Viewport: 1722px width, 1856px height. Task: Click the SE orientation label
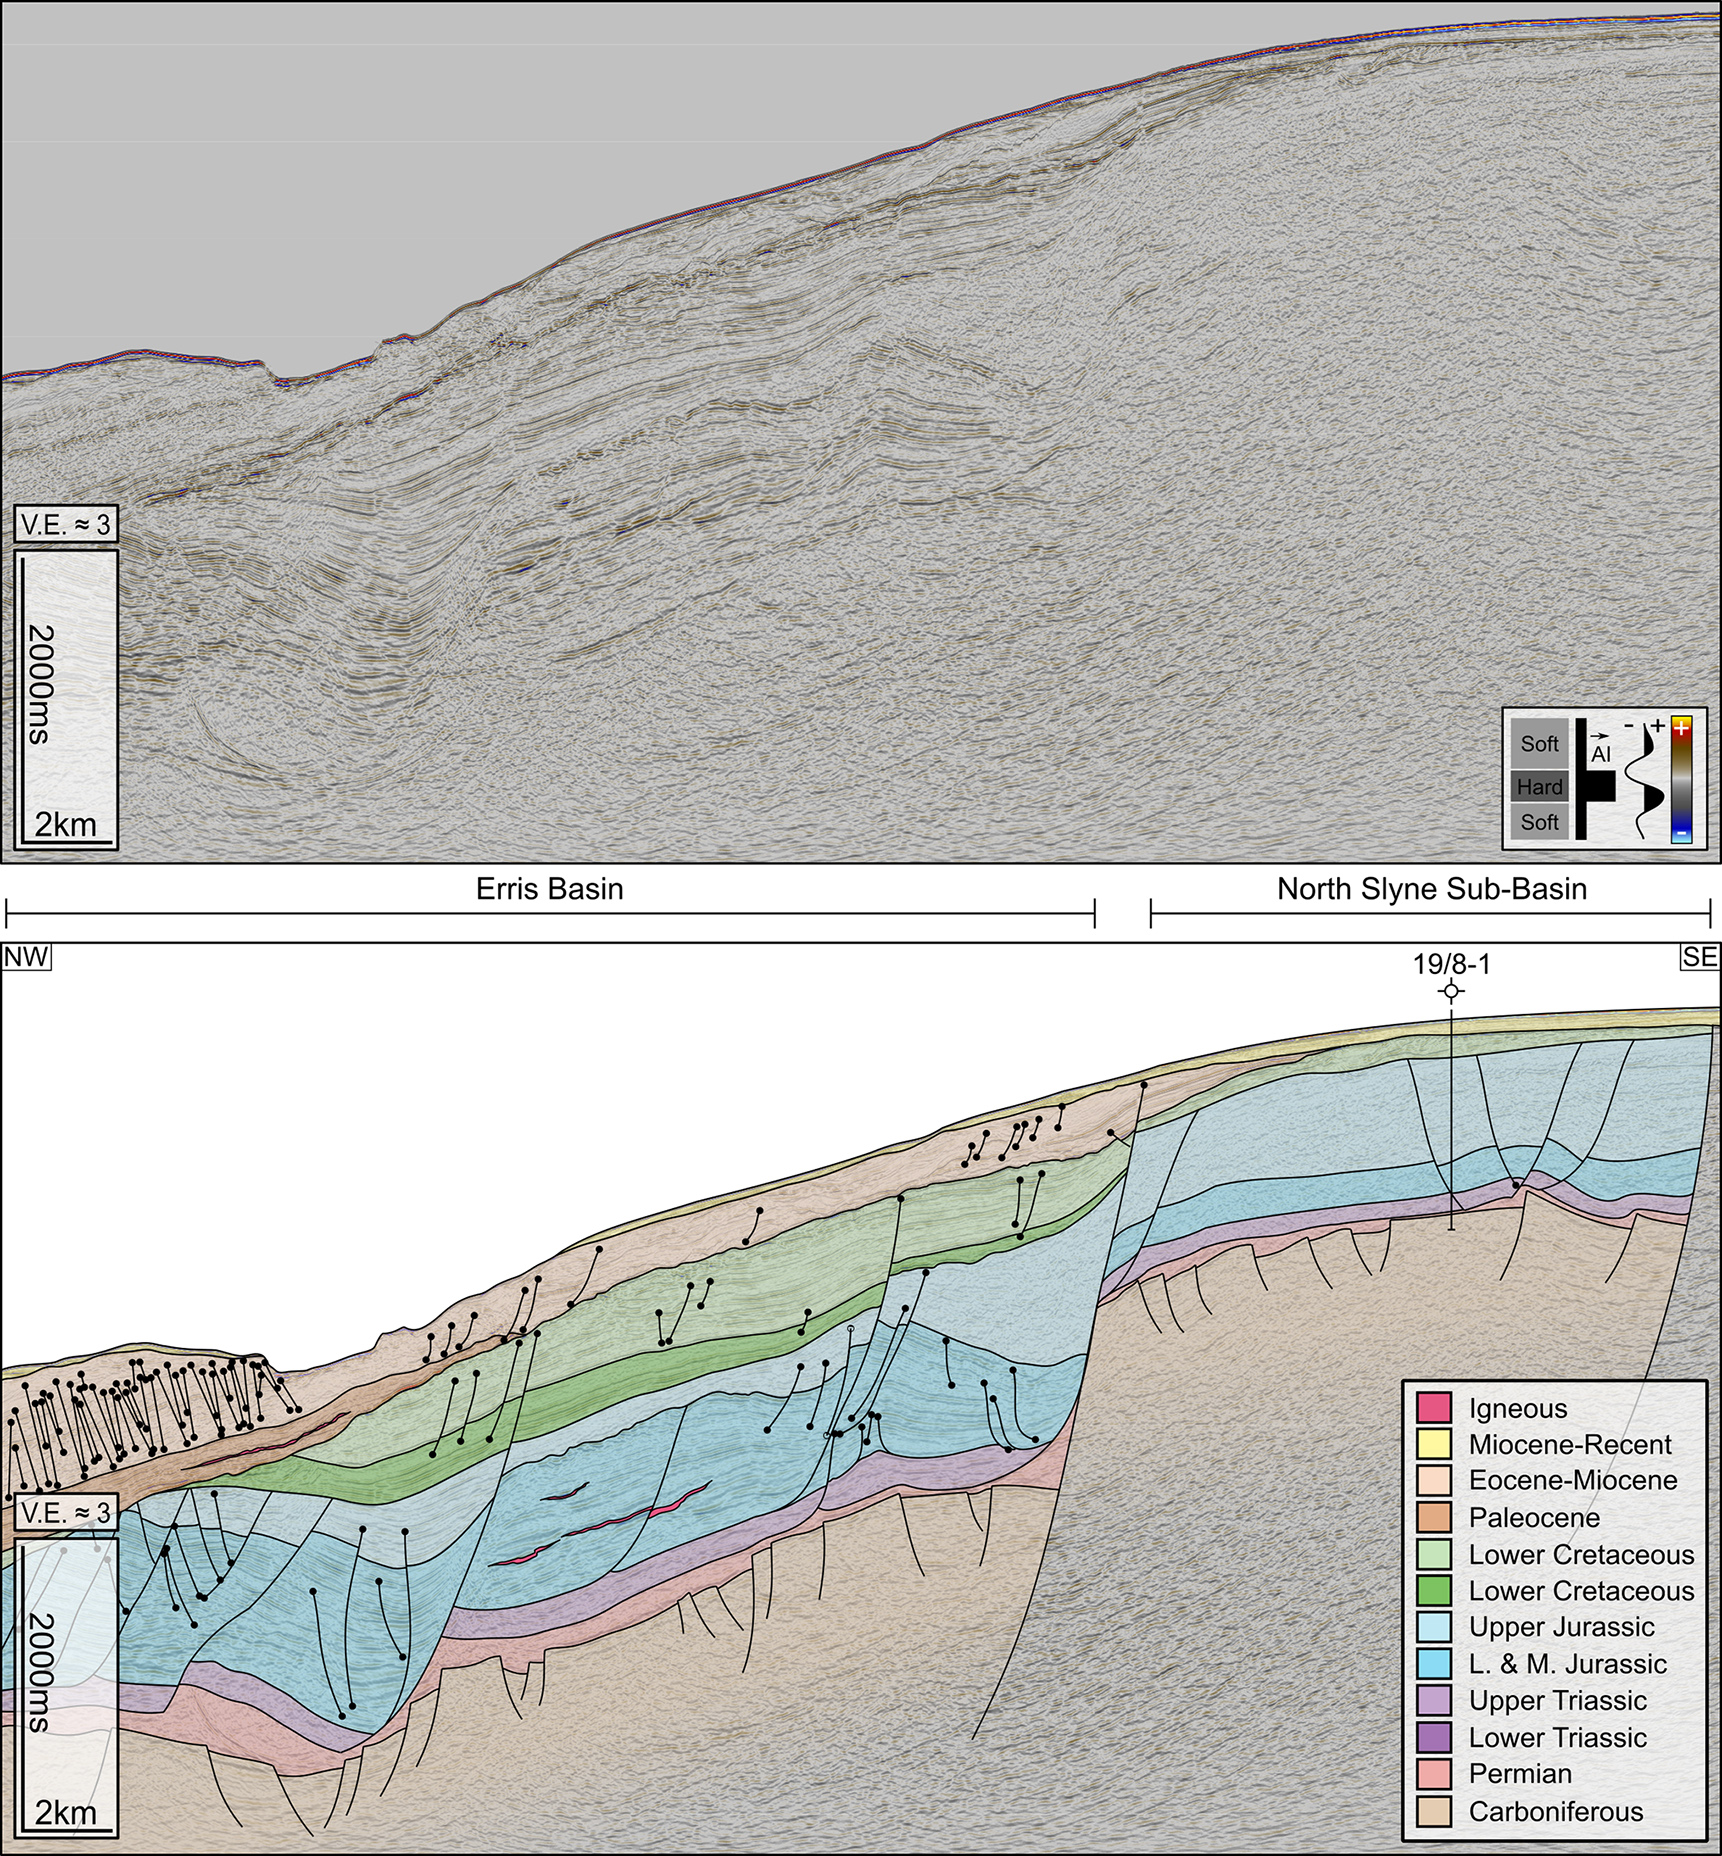[x=1699, y=957]
